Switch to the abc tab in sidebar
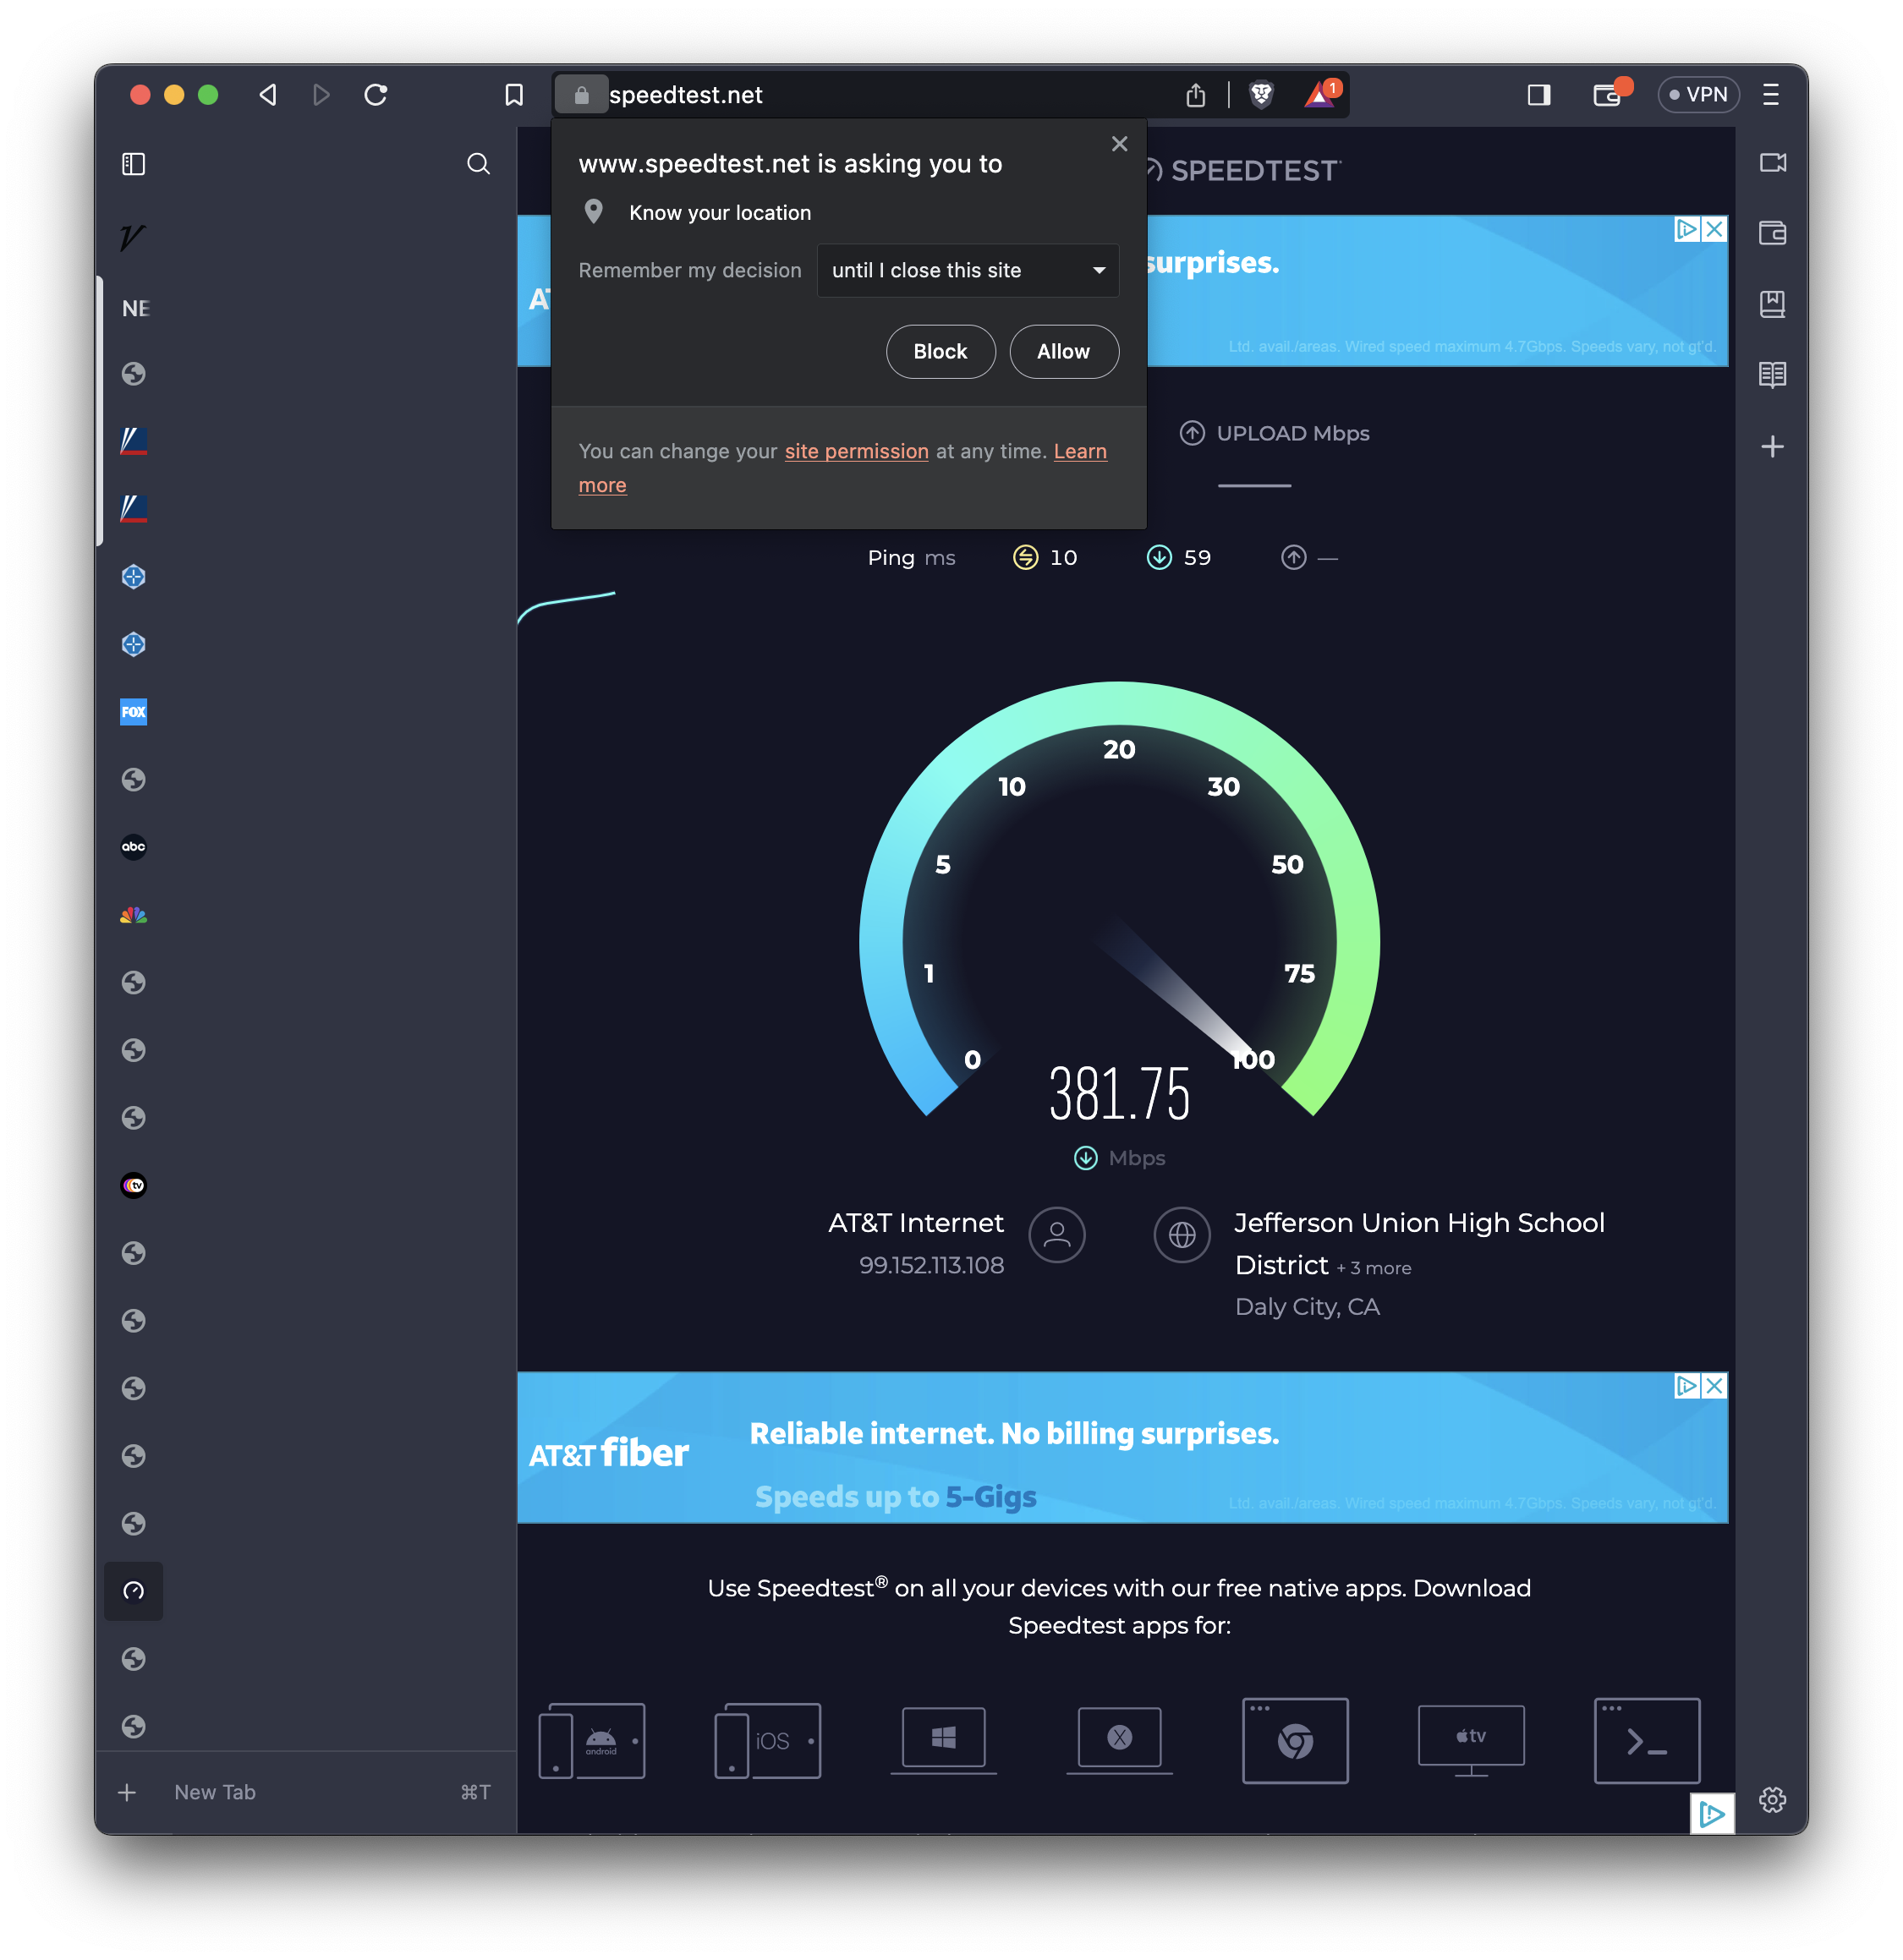This screenshot has width=1903, height=1960. pyautogui.click(x=134, y=847)
